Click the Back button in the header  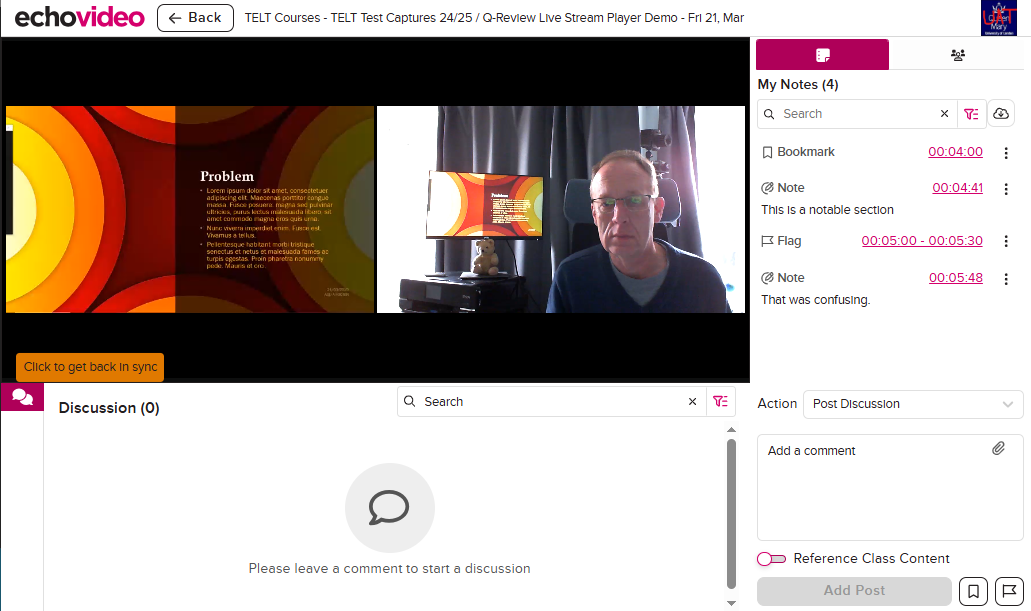195,17
